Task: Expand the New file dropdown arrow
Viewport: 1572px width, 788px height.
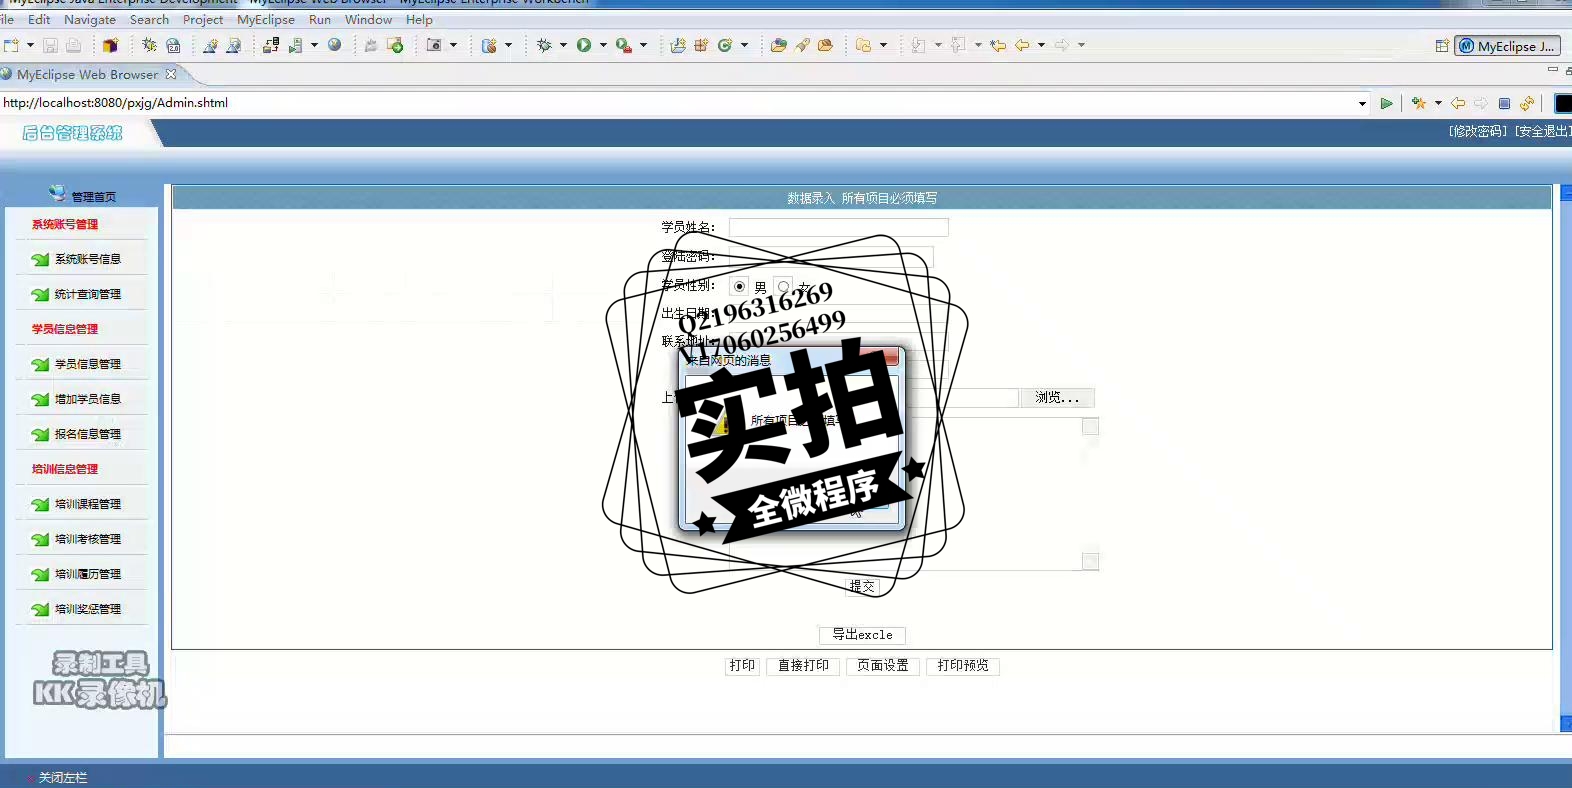Action: [30, 45]
